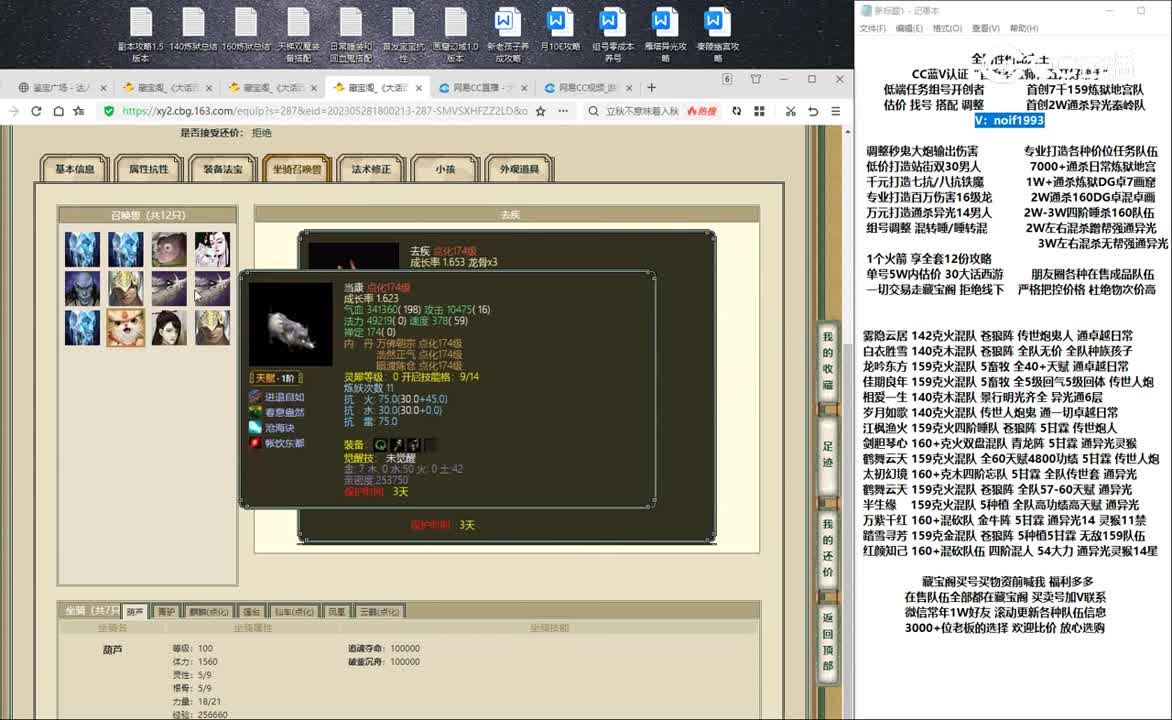Screen dimensions: 1172x720
Task: Open 组号零成本养号 desktop document
Action: click(x=612, y=35)
